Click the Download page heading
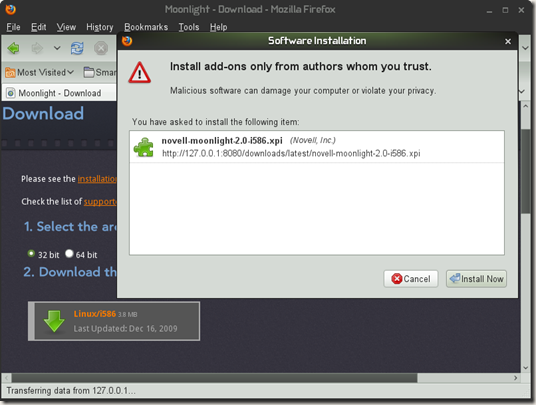Image resolution: width=536 pixels, height=405 pixels. tap(43, 113)
